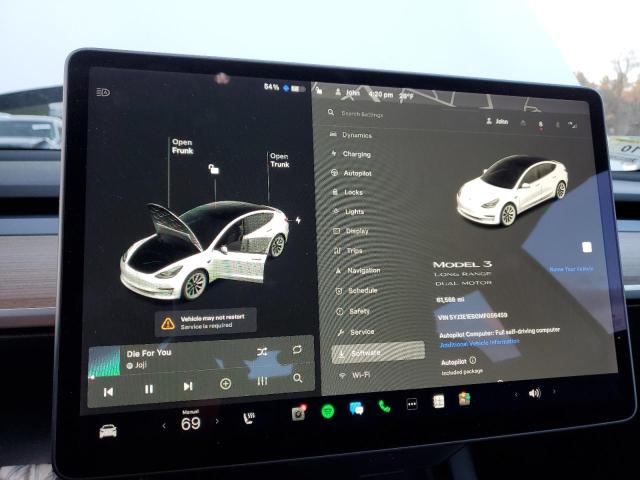
Task: Tap Open Trunk label
Action: tap(280, 160)
